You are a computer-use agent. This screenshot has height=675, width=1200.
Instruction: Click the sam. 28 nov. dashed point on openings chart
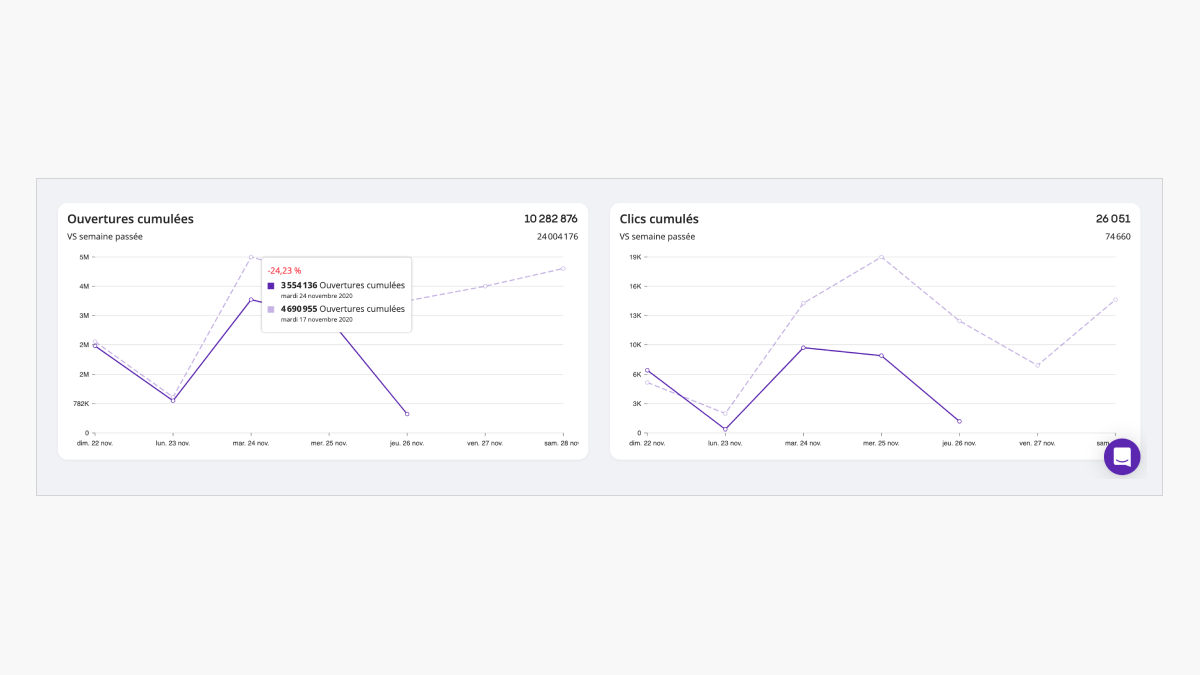(x=563, y=268)
